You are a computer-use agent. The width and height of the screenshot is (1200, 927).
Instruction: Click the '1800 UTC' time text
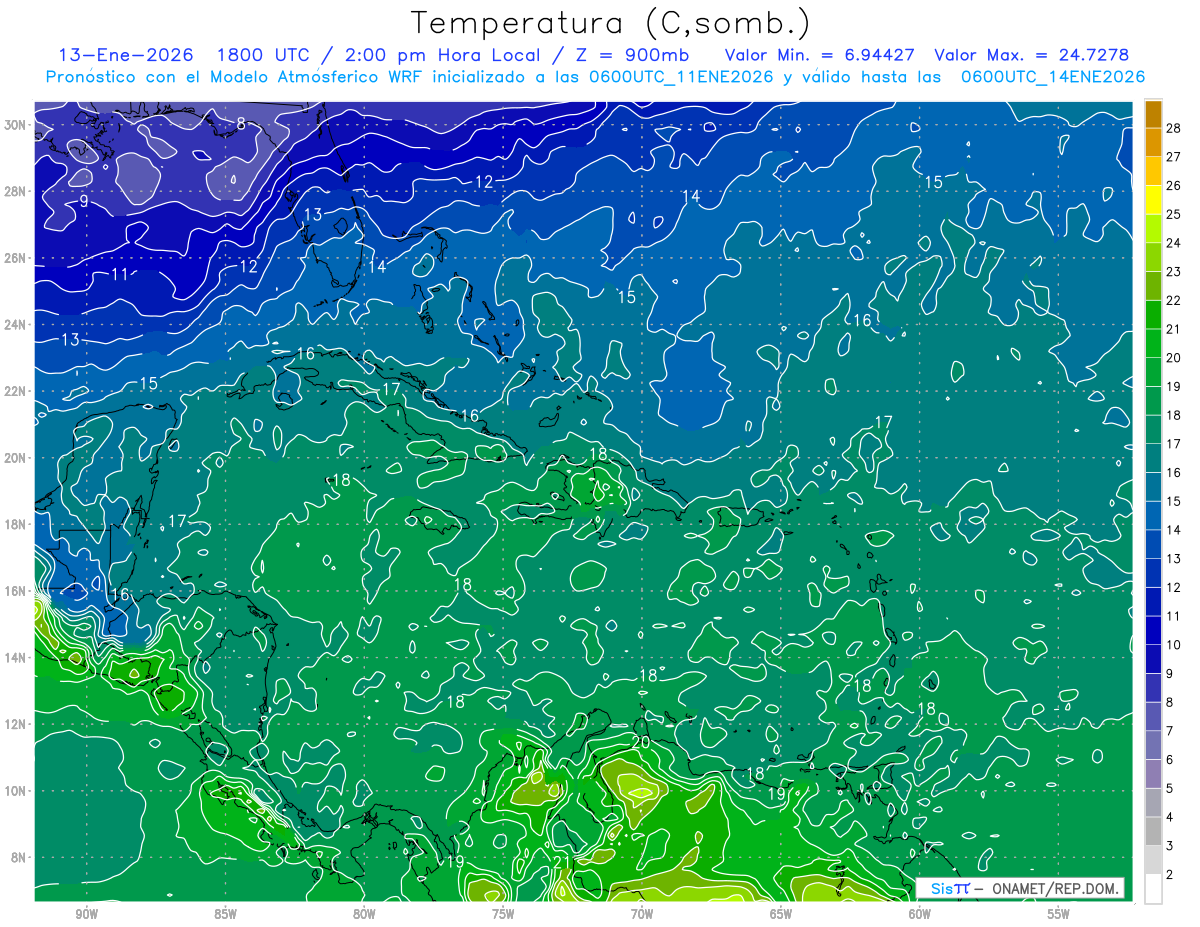(x=264, y=55)
